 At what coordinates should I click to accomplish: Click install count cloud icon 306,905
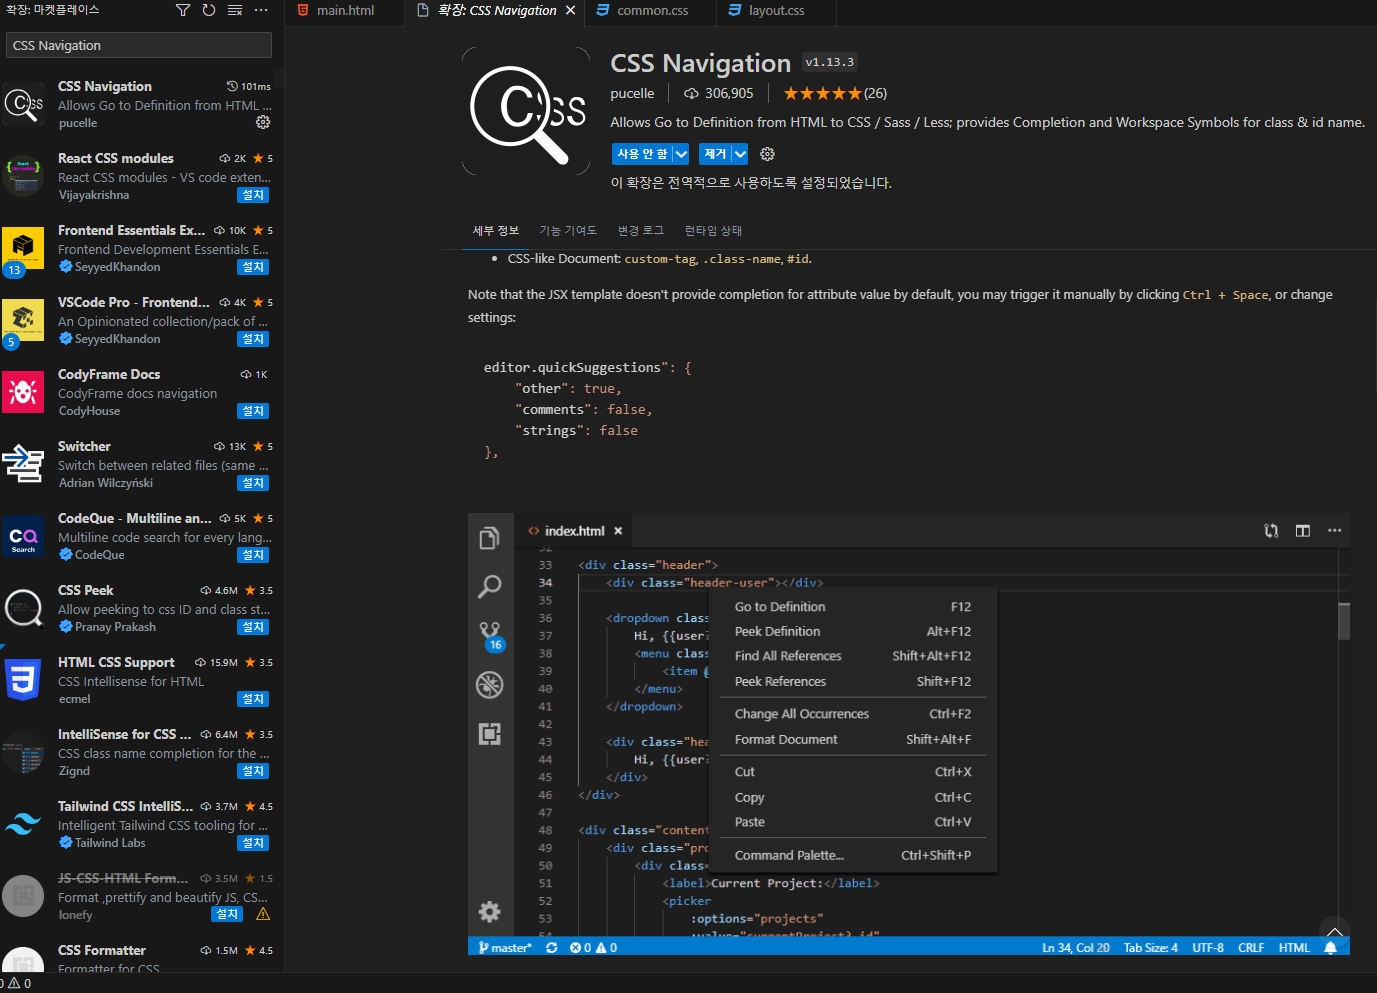click(691, 93)
